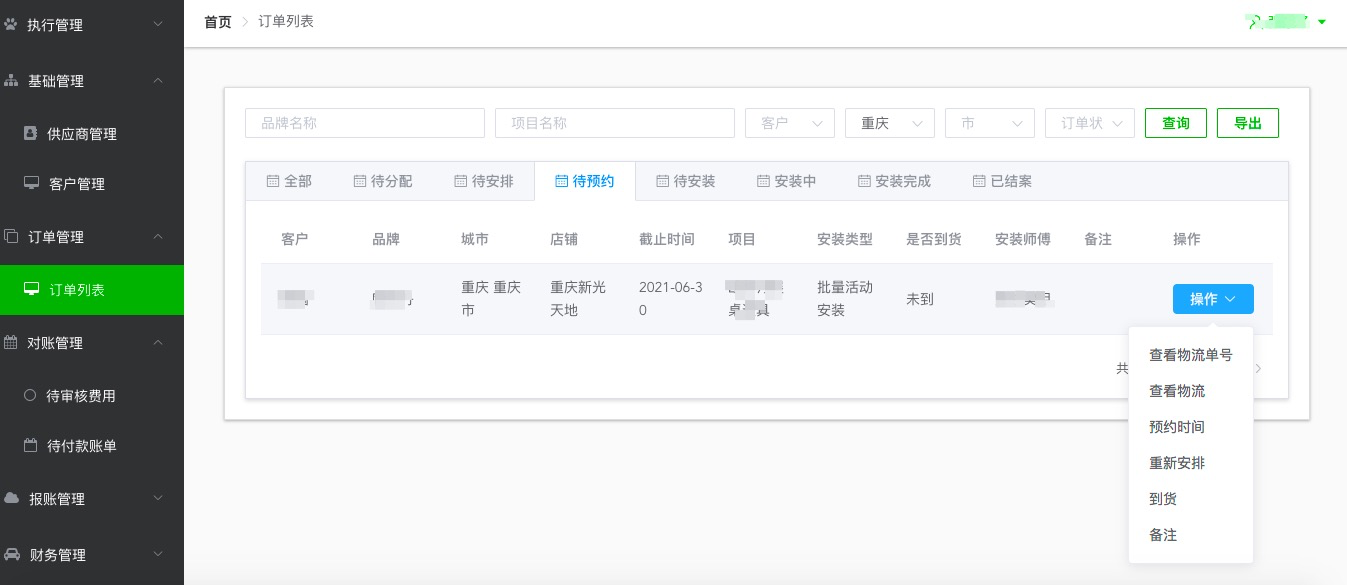1347x585 pixels.
Task: Switch to the 待分配 tab
Action: click(x=382, y=181)
